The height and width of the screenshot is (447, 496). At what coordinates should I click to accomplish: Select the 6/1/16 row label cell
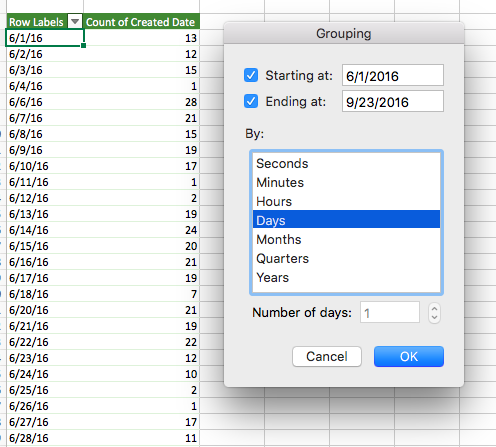45,38
